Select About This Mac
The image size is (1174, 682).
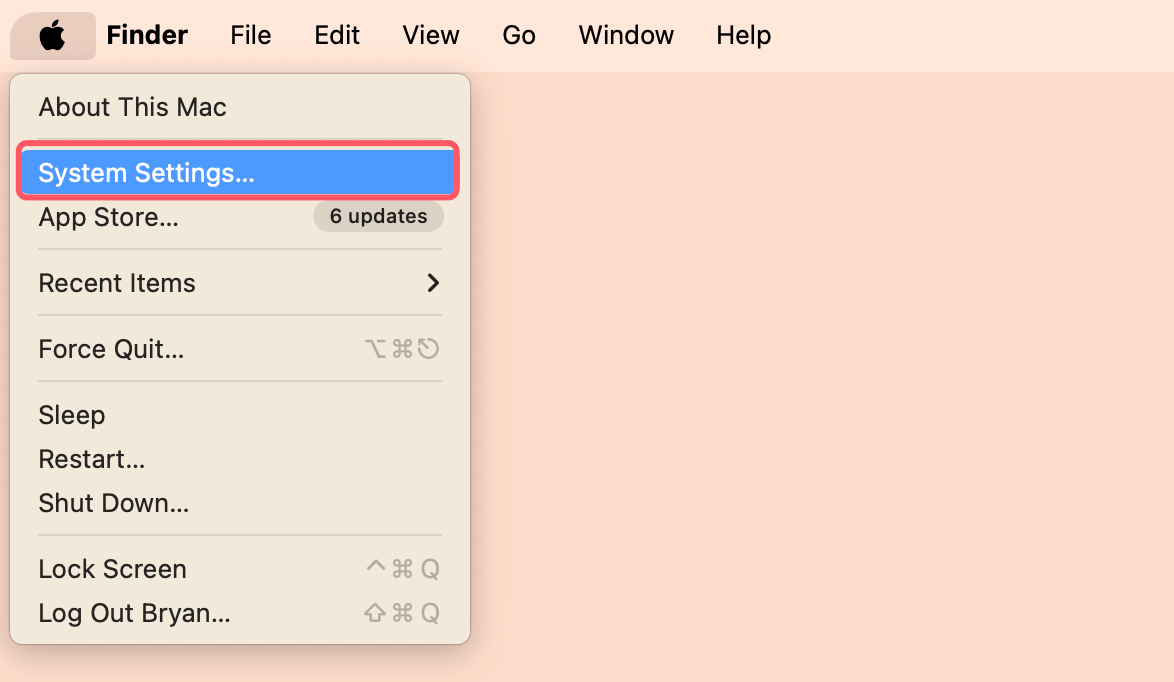pos(132,107)
